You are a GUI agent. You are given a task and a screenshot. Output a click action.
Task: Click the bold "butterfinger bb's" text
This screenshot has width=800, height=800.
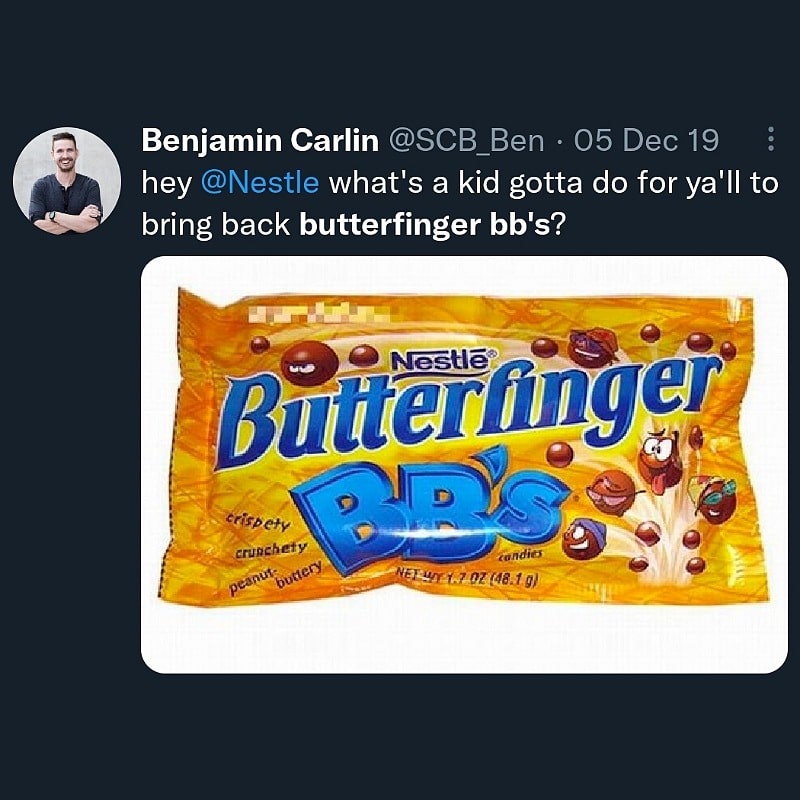coord(423,226)
